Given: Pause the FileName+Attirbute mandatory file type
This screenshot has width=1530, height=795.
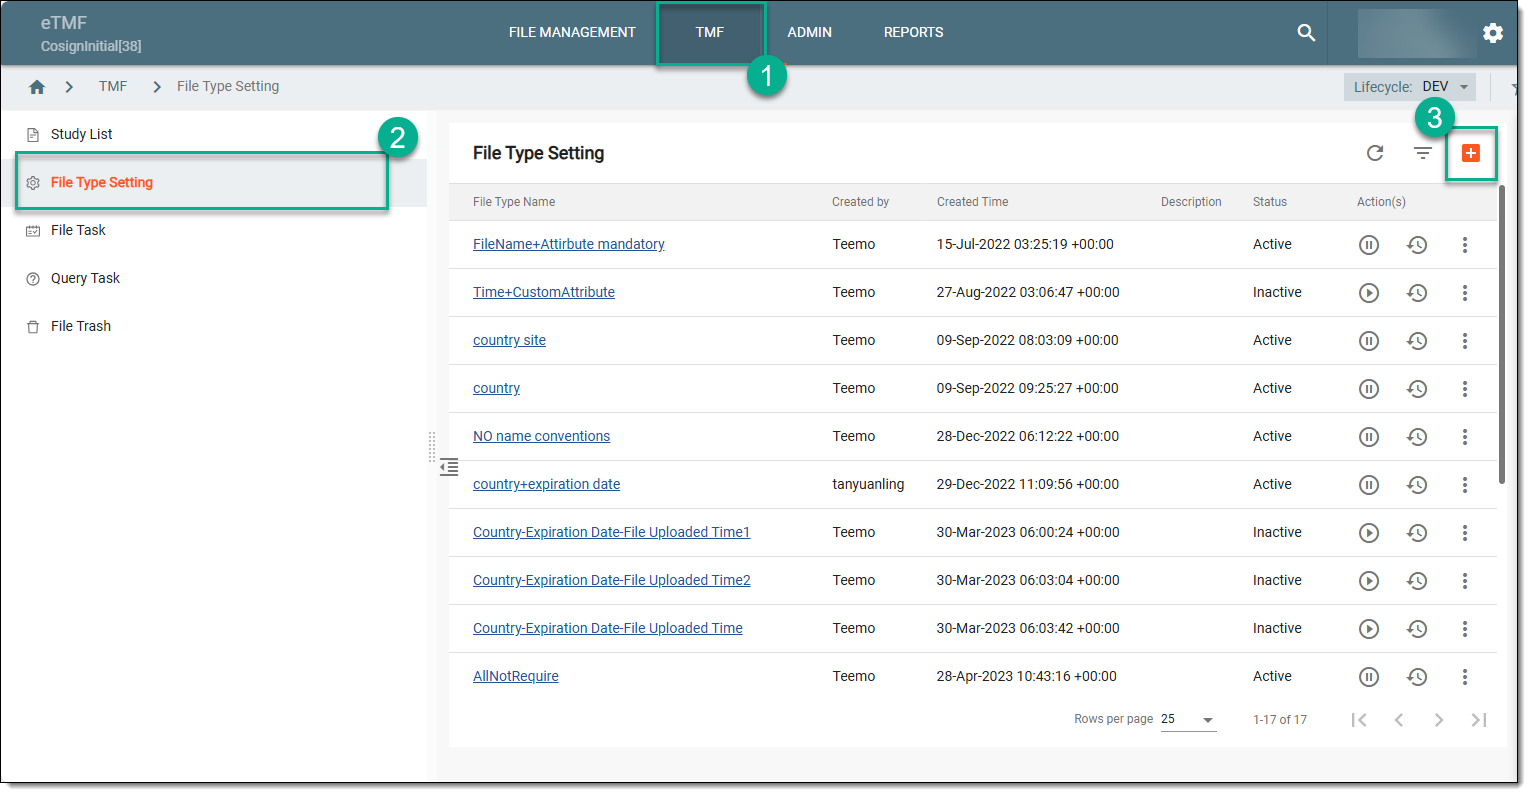Looking at the screenshot, I should click(x=1369, y=245).
